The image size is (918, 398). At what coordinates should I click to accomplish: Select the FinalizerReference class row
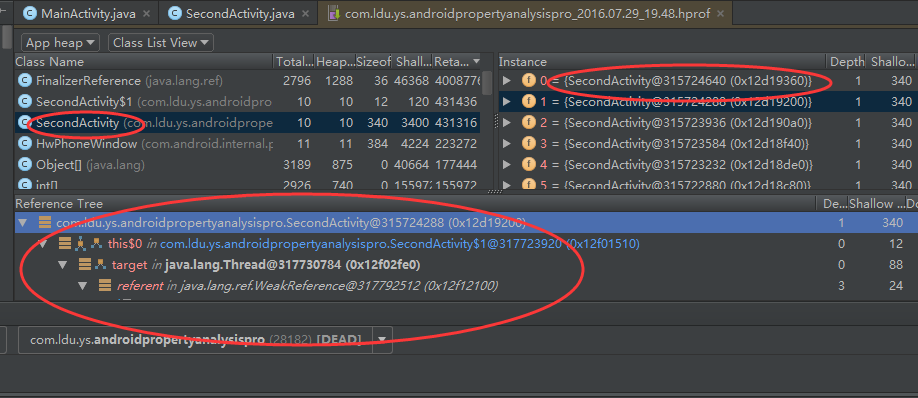click(247, 81)
